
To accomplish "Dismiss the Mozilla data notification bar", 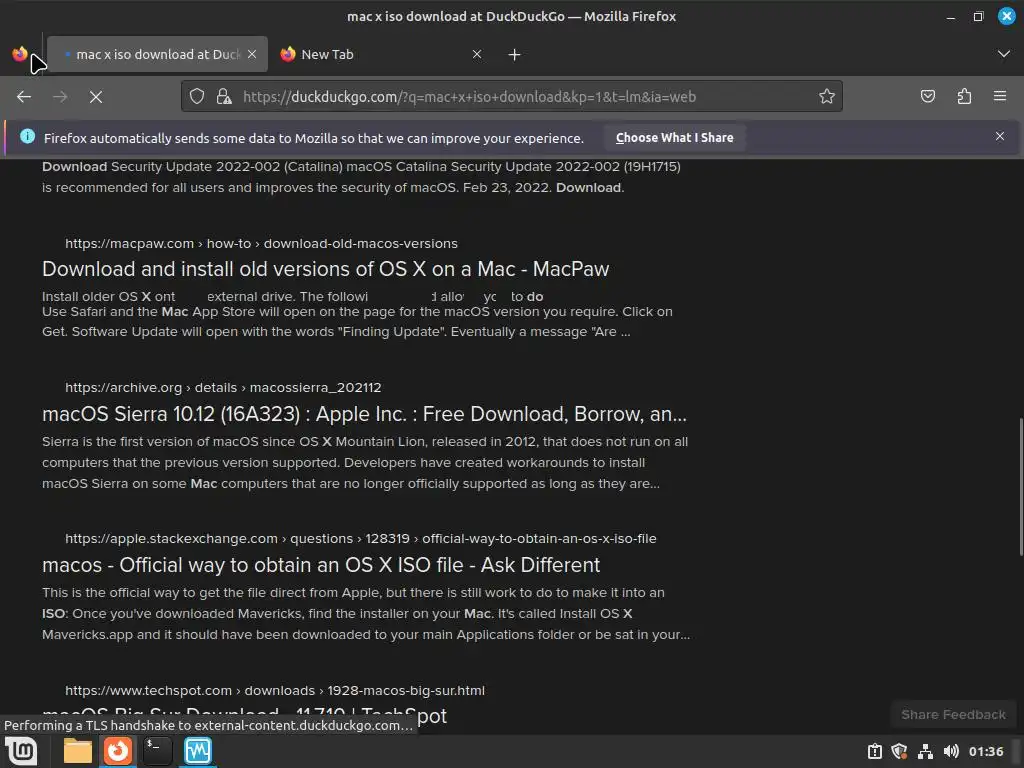I will click(1000, 136).
